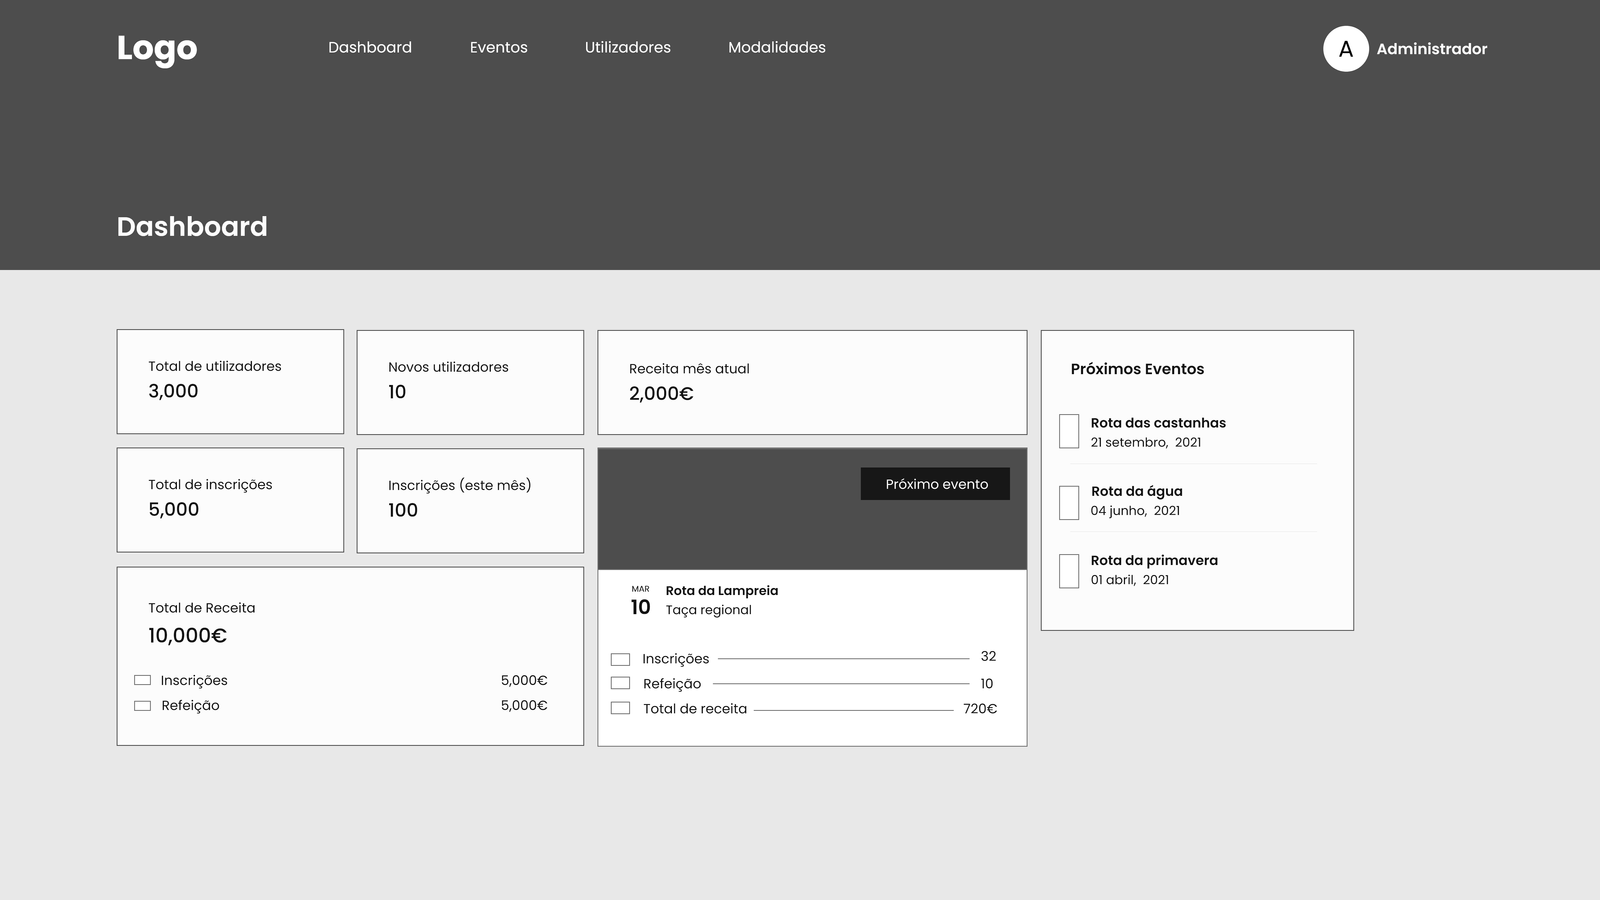Screen dimensions: 1600x900
Task: Open the Total de utilizadores card
Action: (x=230, y=381)
